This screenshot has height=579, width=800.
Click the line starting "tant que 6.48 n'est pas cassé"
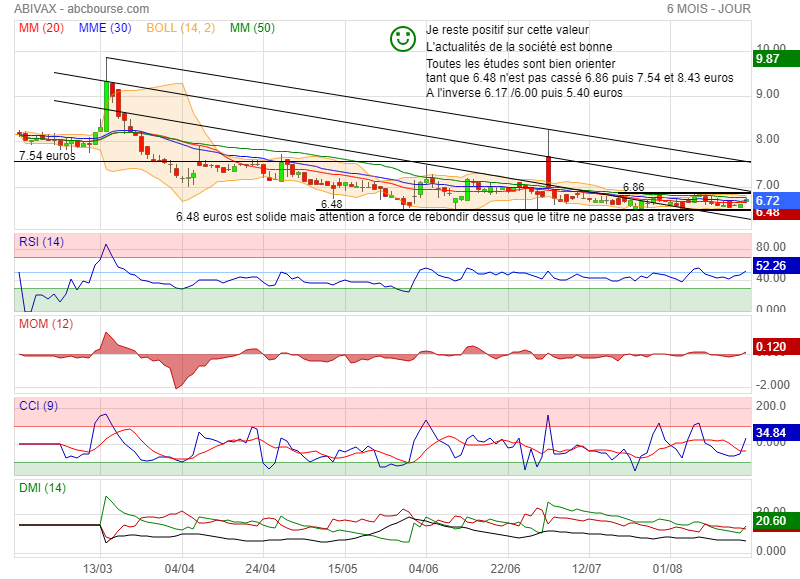tap(580, 78)
